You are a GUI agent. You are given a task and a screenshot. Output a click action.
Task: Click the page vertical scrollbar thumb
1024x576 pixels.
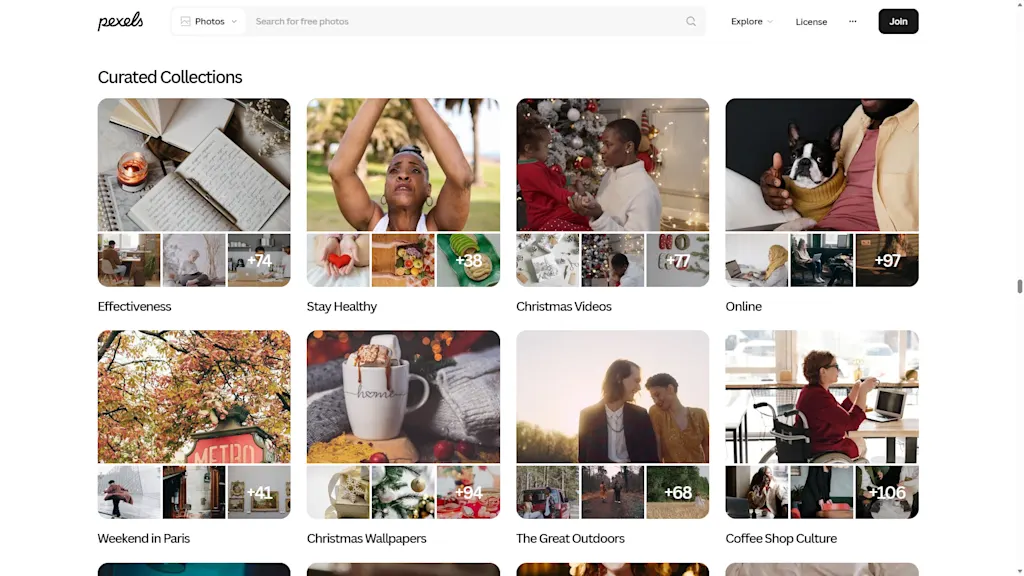1018,287
